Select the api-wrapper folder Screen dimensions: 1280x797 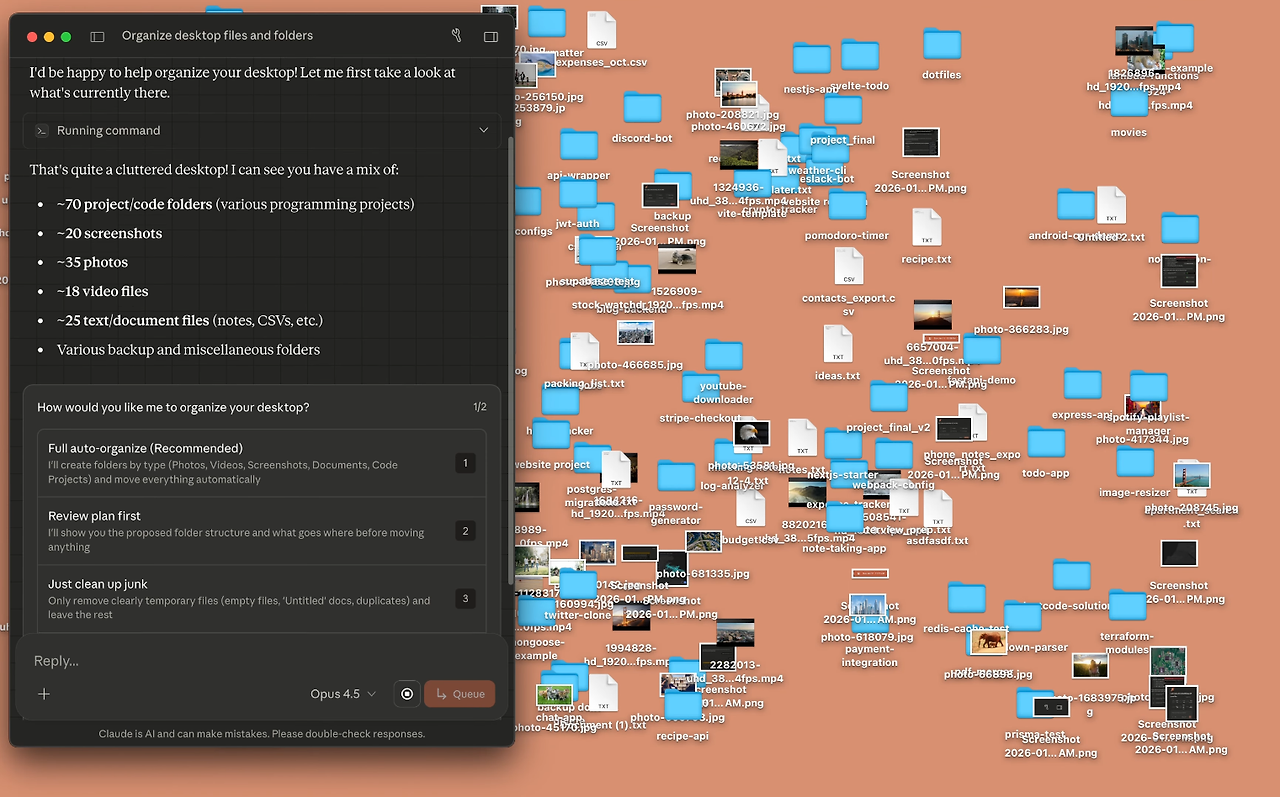pos(579,145)
